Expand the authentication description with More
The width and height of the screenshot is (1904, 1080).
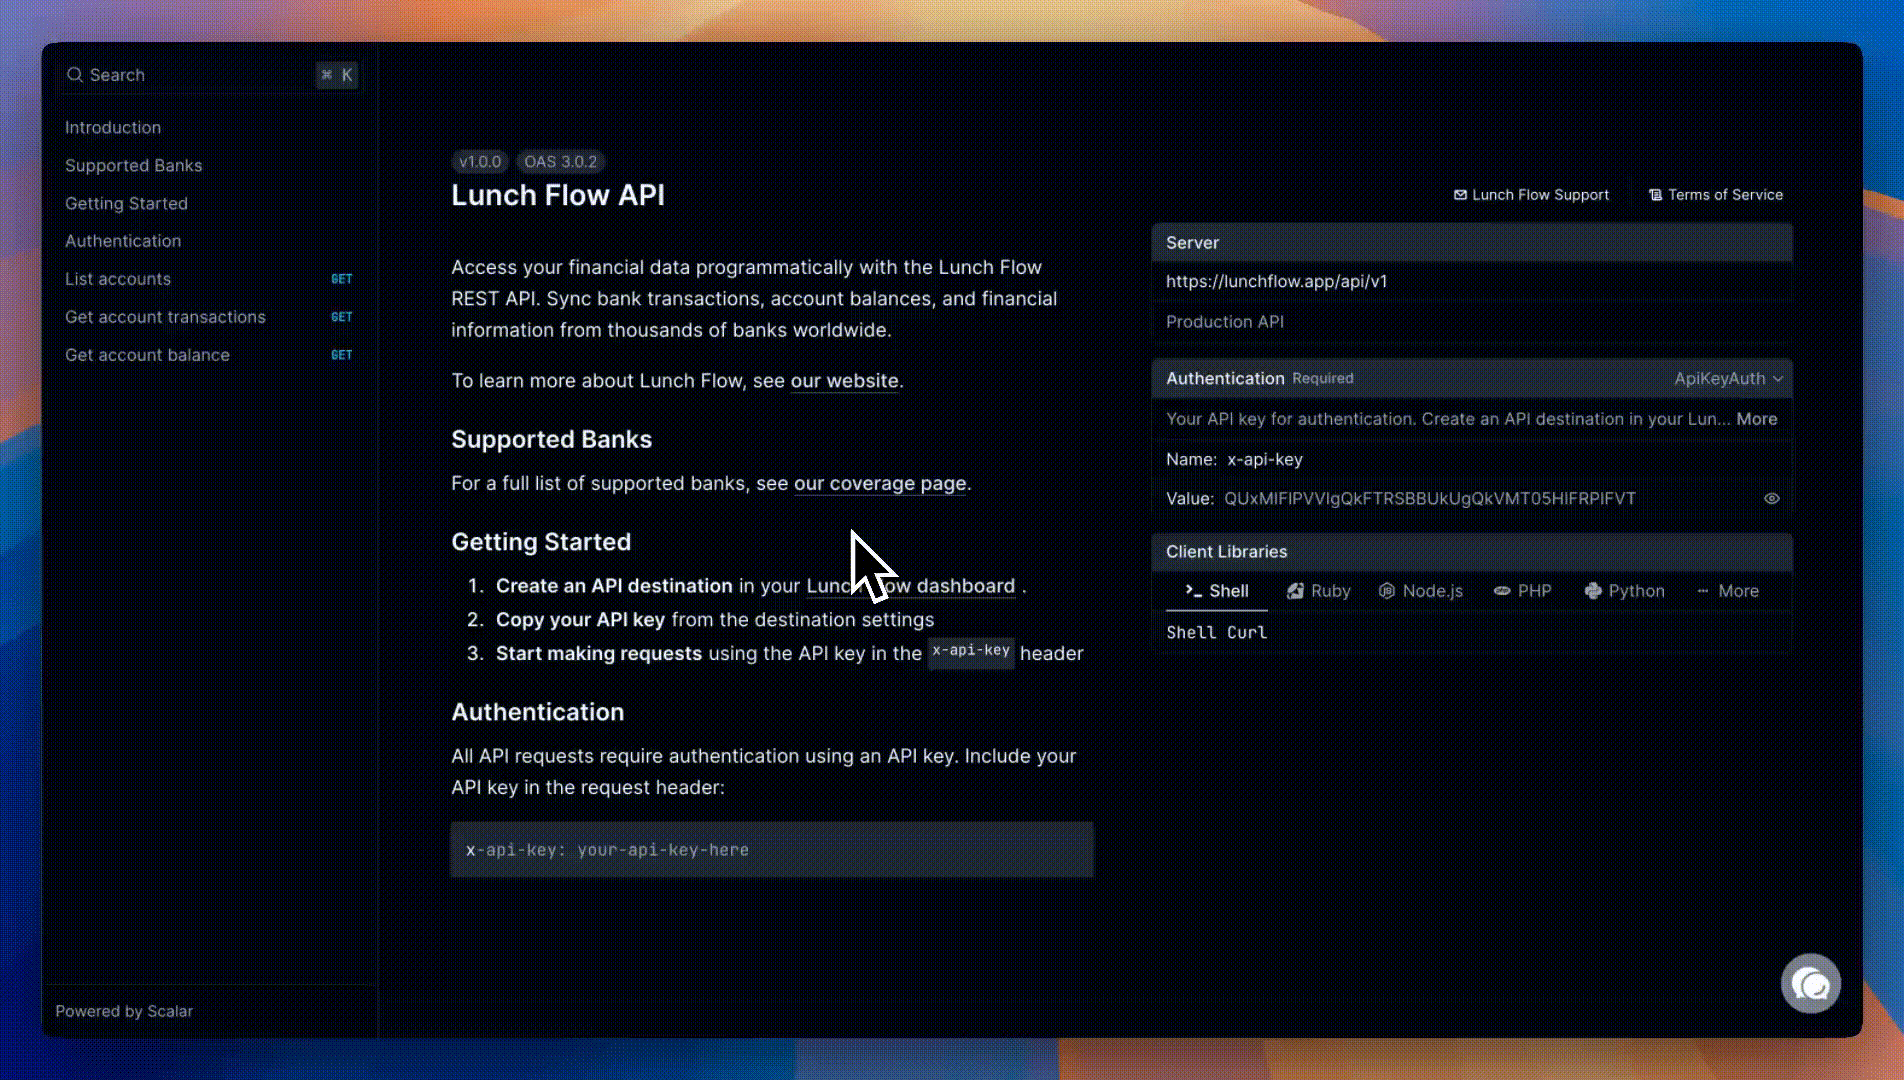pyautogui.click(x=1756, y=419)
